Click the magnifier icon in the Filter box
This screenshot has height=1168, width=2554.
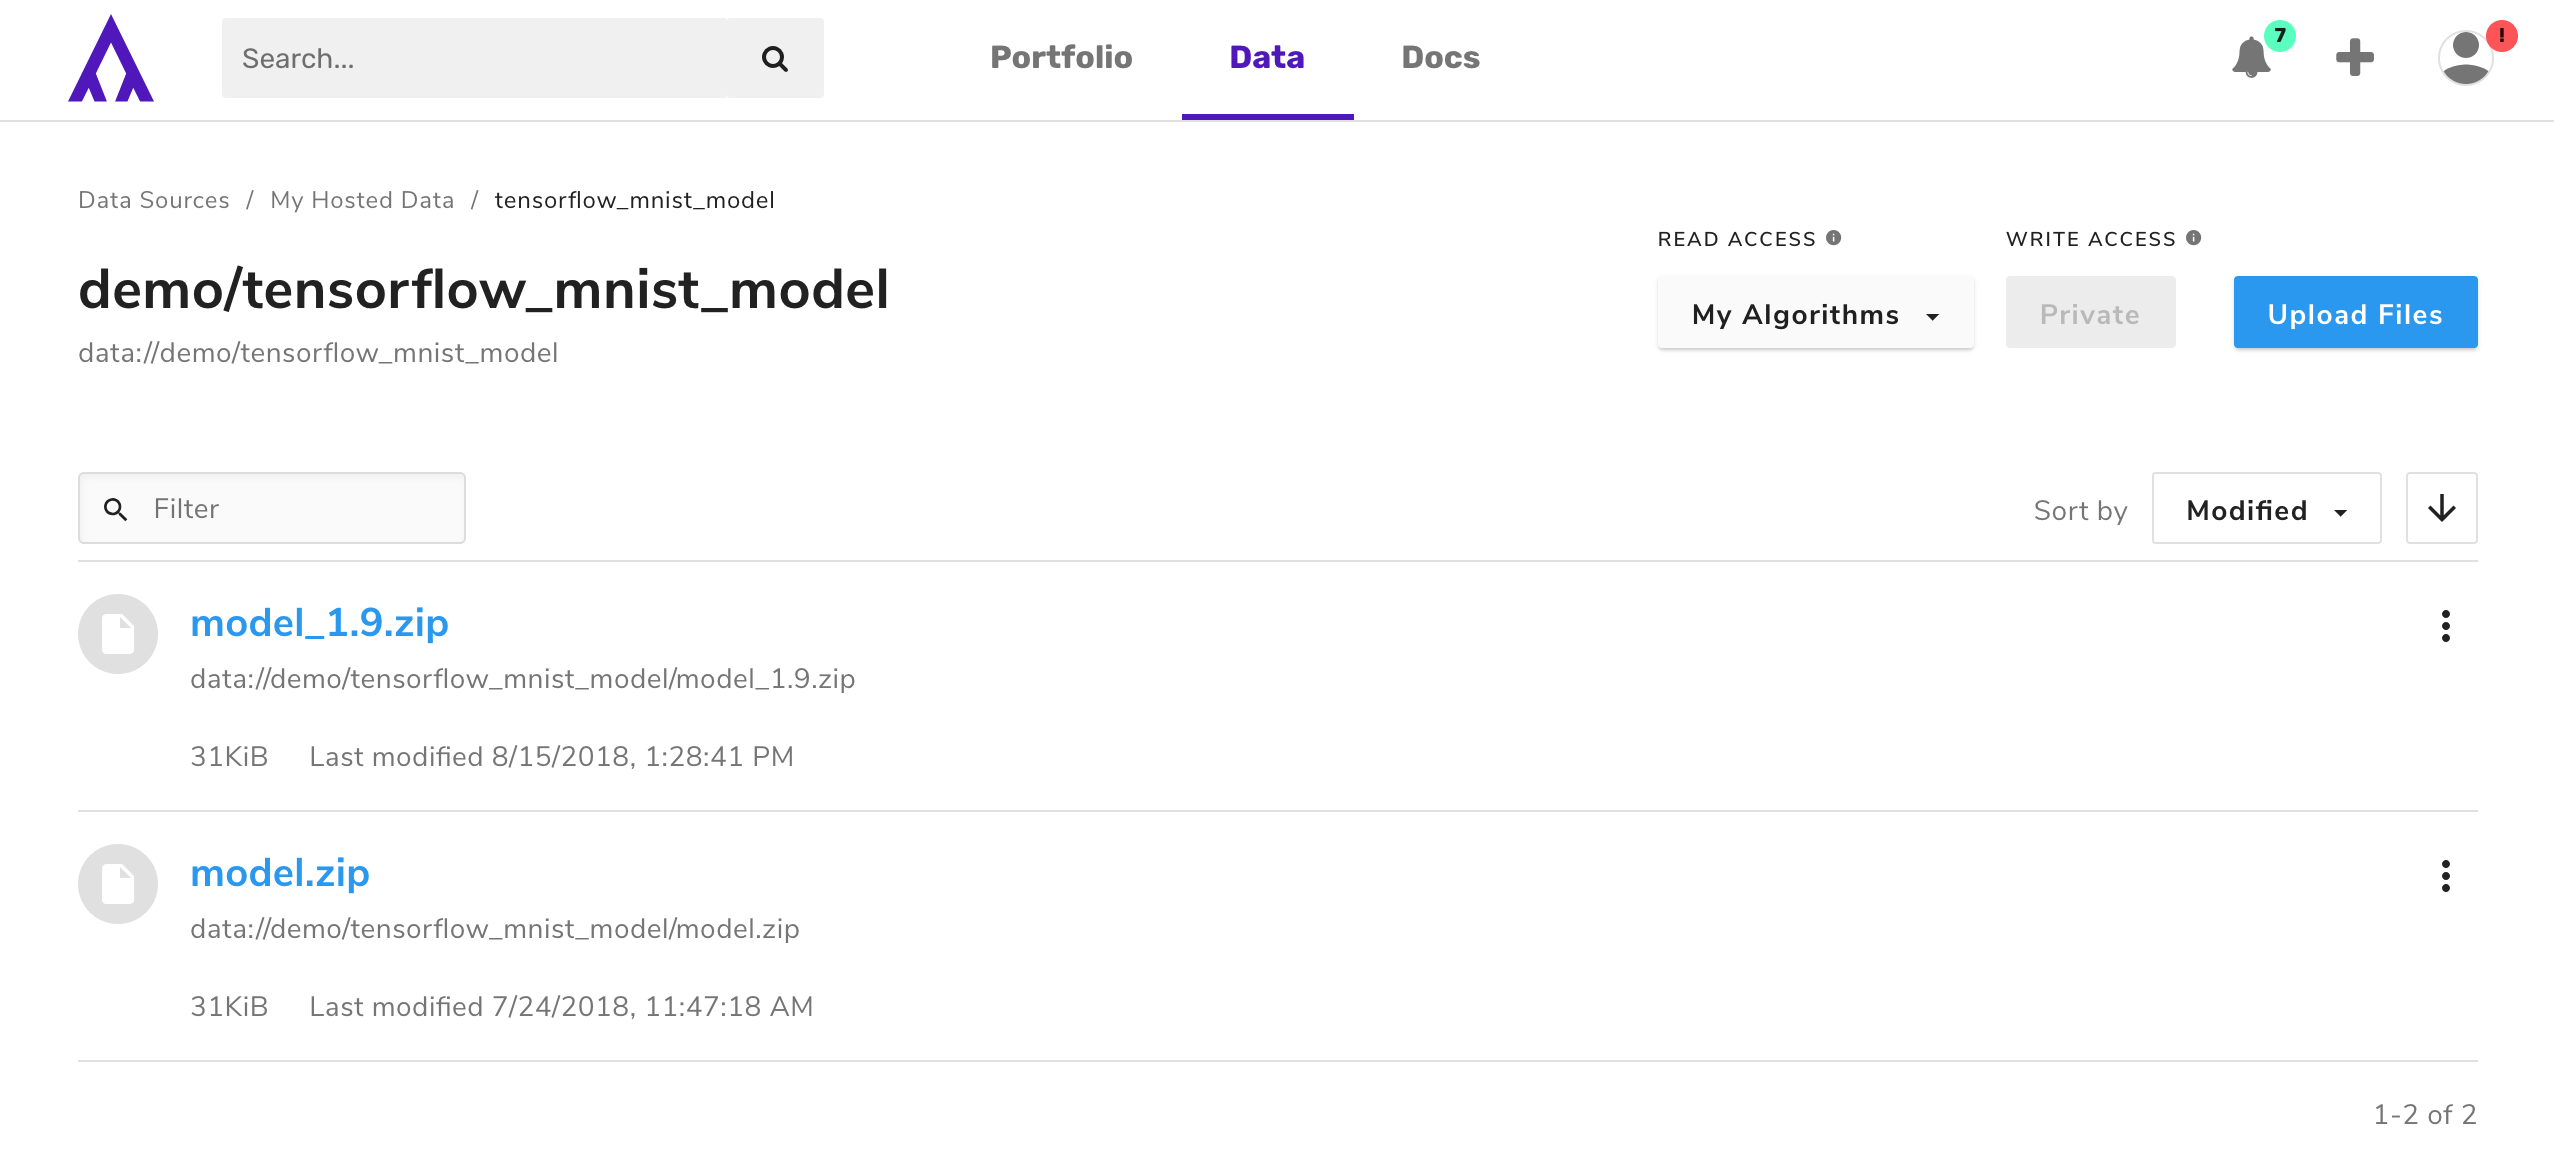pyautogui.click(x=116, y=509)
